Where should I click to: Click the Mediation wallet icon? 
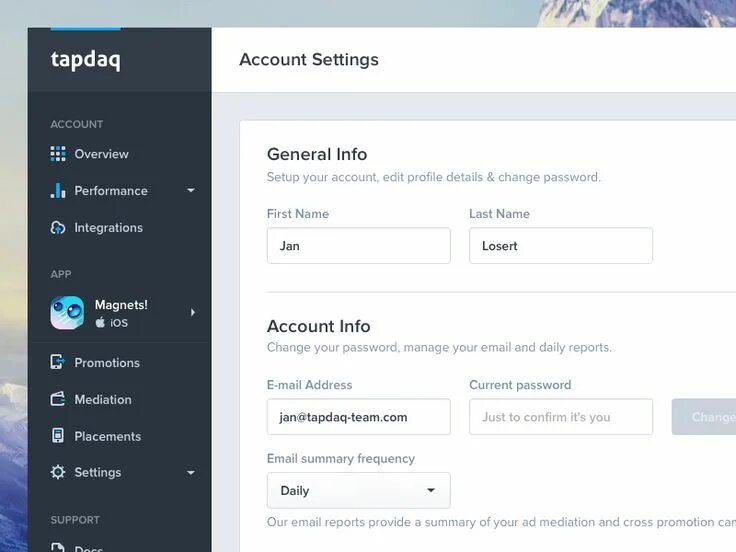coord(58,399)
